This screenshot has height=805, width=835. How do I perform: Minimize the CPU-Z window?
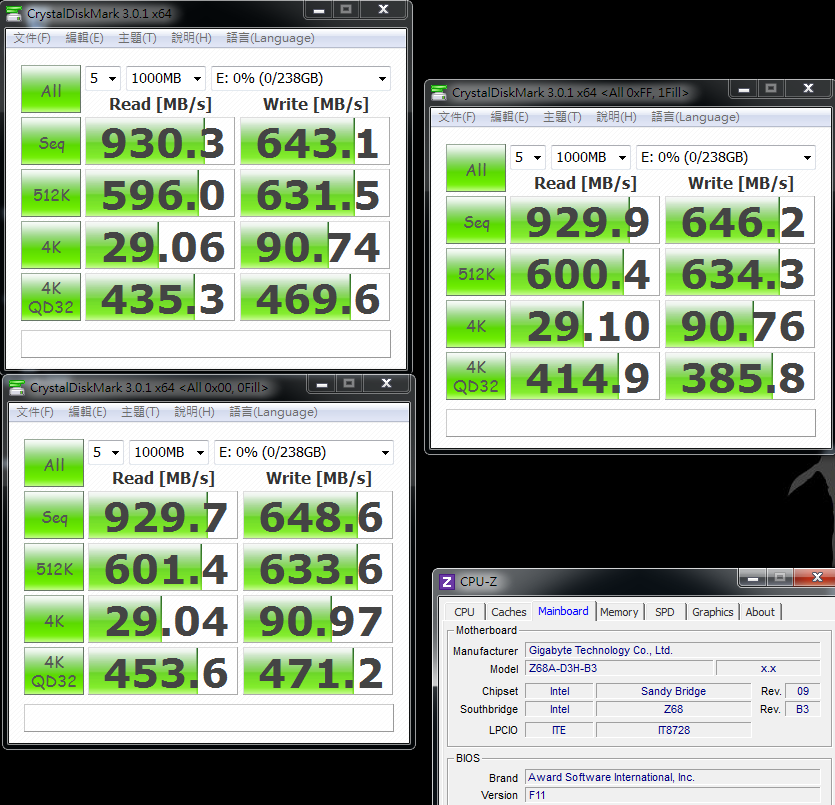click(752, 578)
